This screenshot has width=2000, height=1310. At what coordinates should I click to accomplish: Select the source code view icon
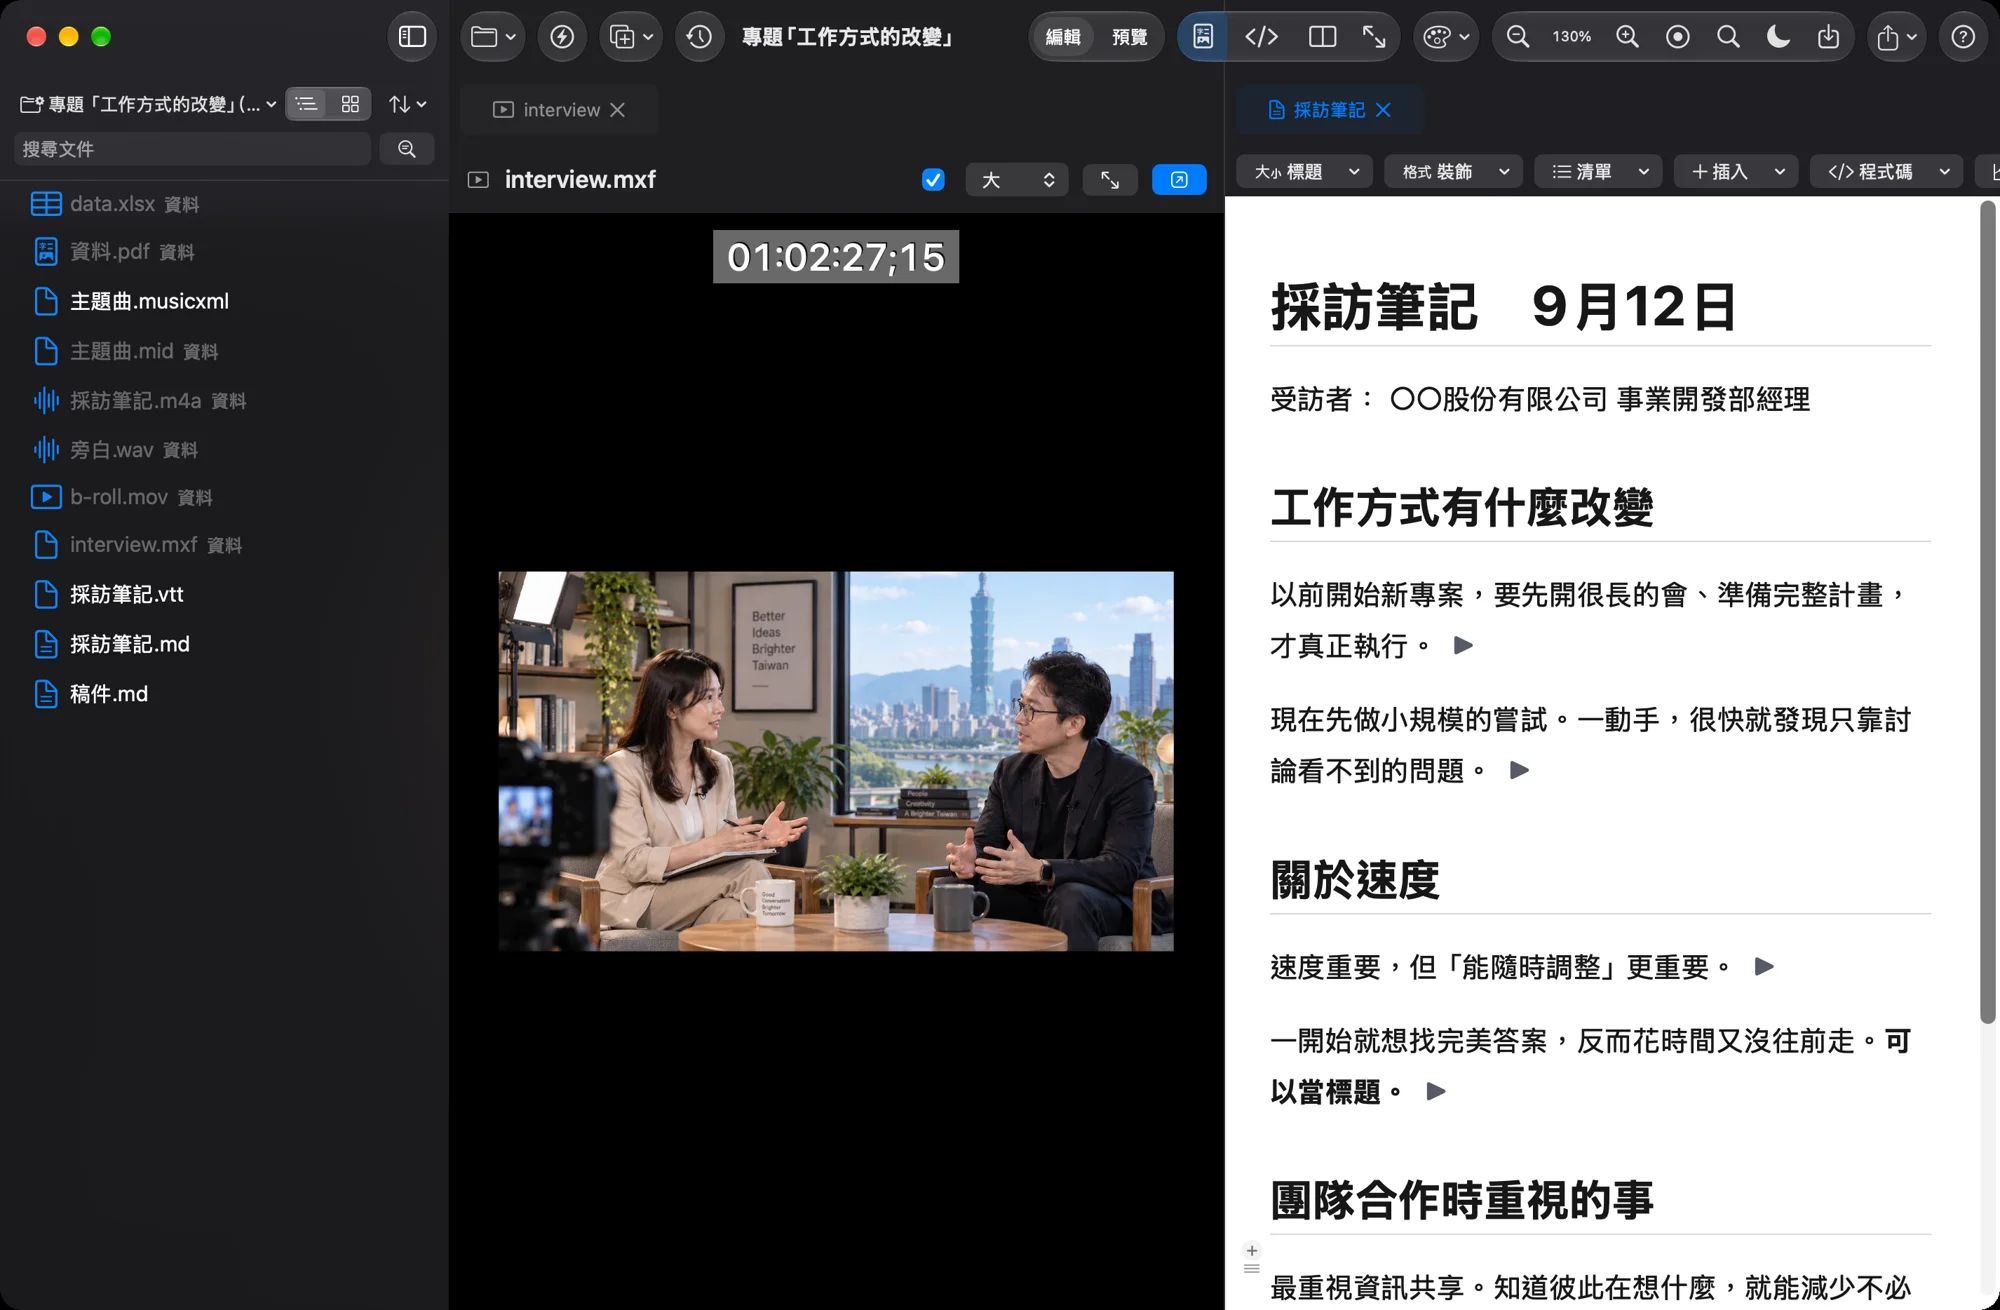[x=1261, y=37]
